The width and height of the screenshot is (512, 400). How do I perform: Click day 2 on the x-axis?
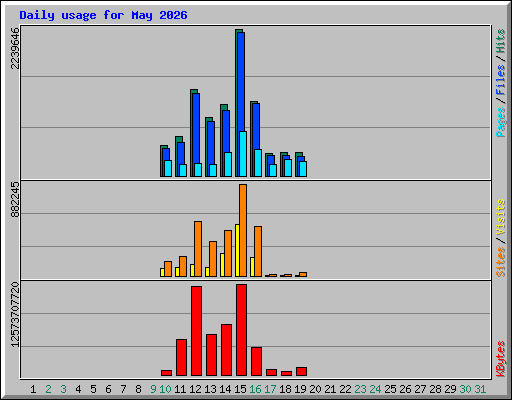[x=48, y=389]
